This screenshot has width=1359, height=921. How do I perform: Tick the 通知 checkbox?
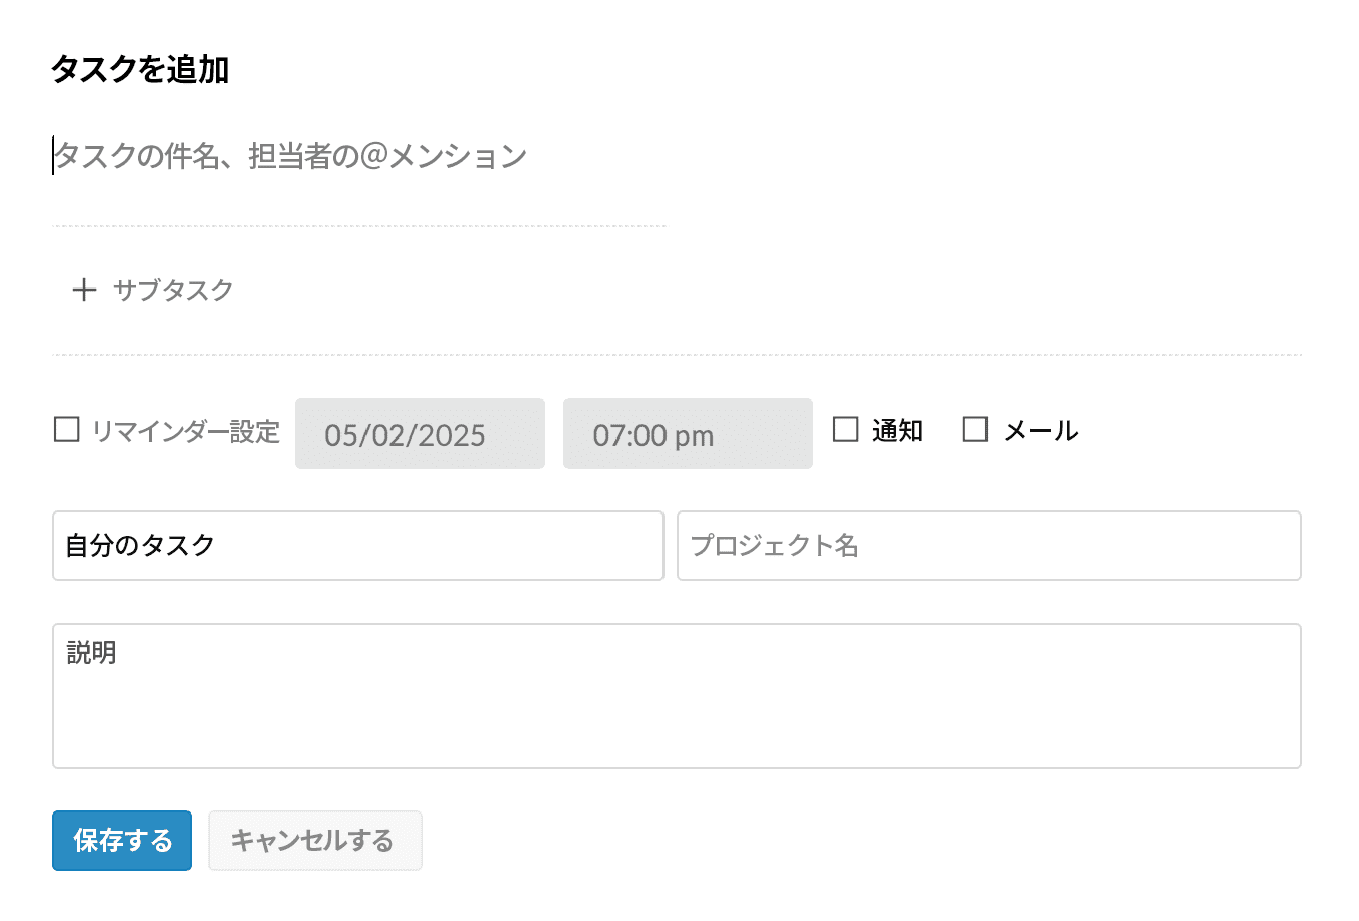pos(846,430)
